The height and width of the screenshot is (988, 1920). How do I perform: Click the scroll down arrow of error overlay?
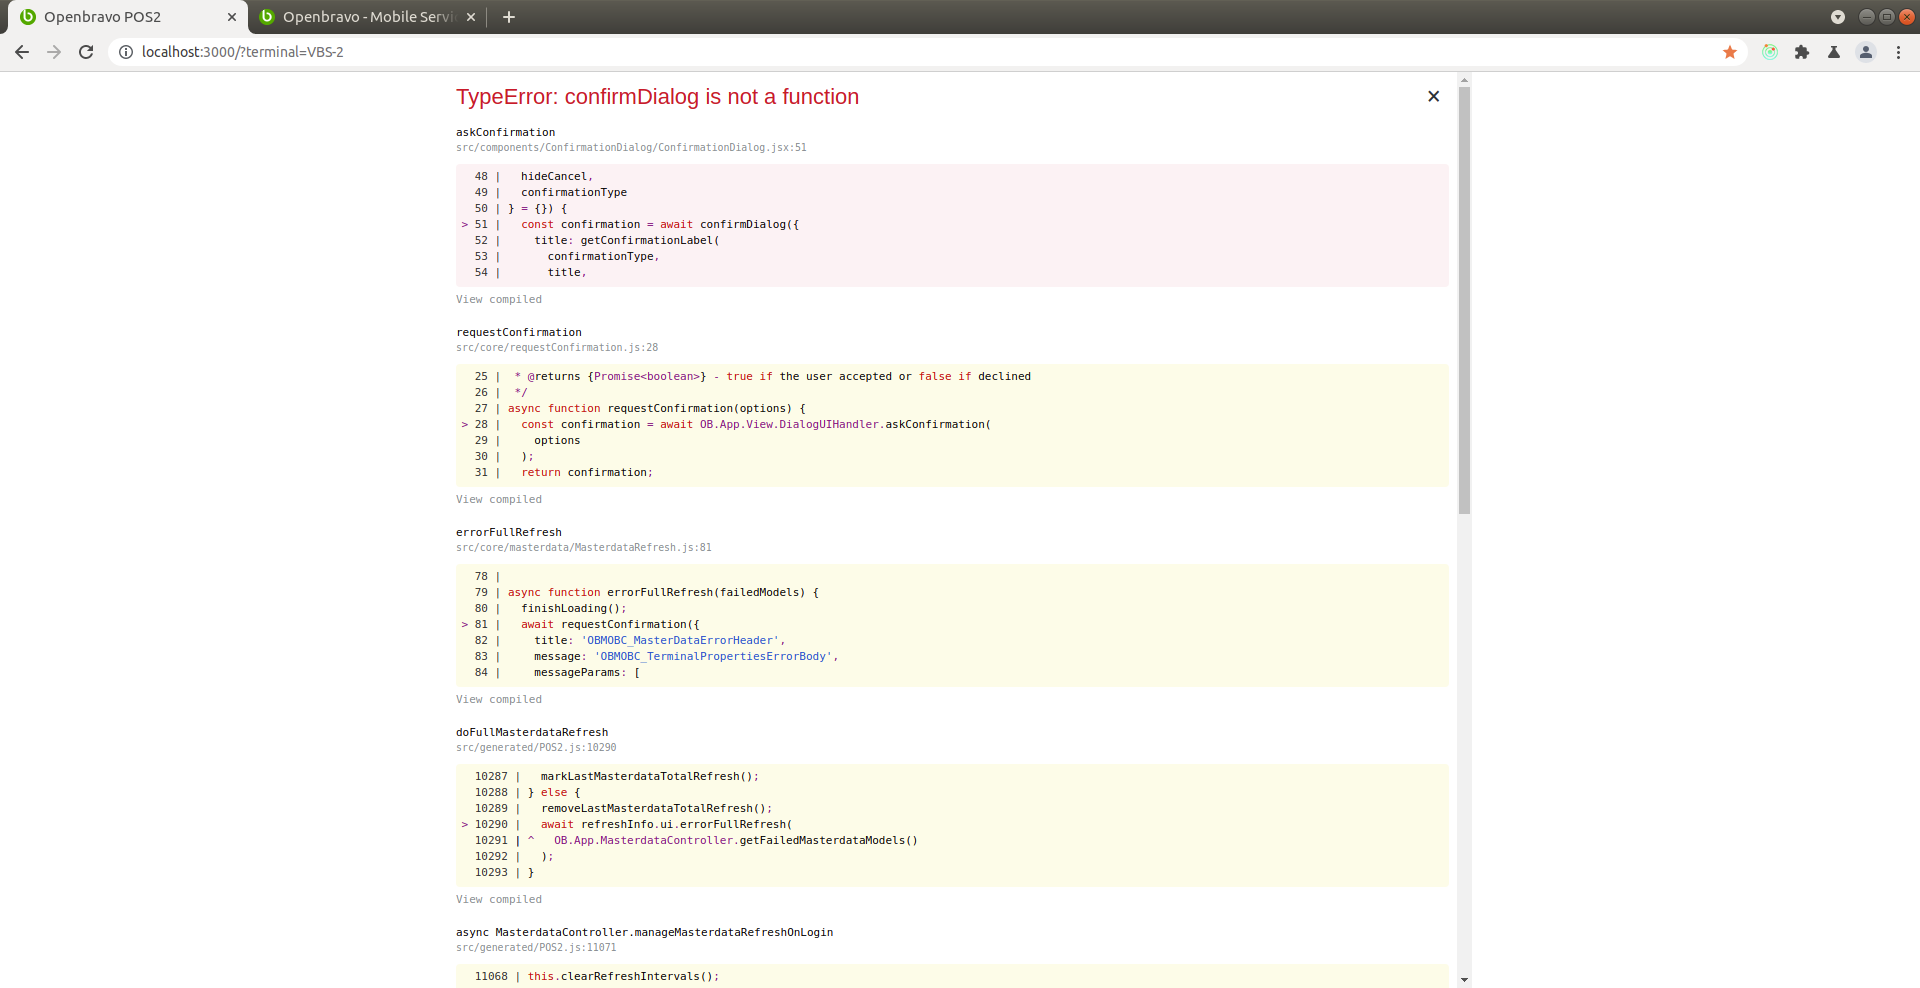coord(1464,980)
